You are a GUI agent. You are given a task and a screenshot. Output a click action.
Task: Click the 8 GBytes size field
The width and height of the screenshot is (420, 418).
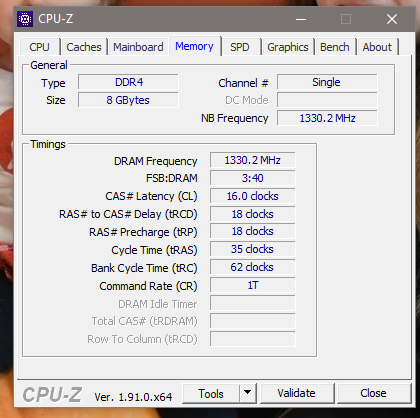pyautogui.click(x=128, y=100)
